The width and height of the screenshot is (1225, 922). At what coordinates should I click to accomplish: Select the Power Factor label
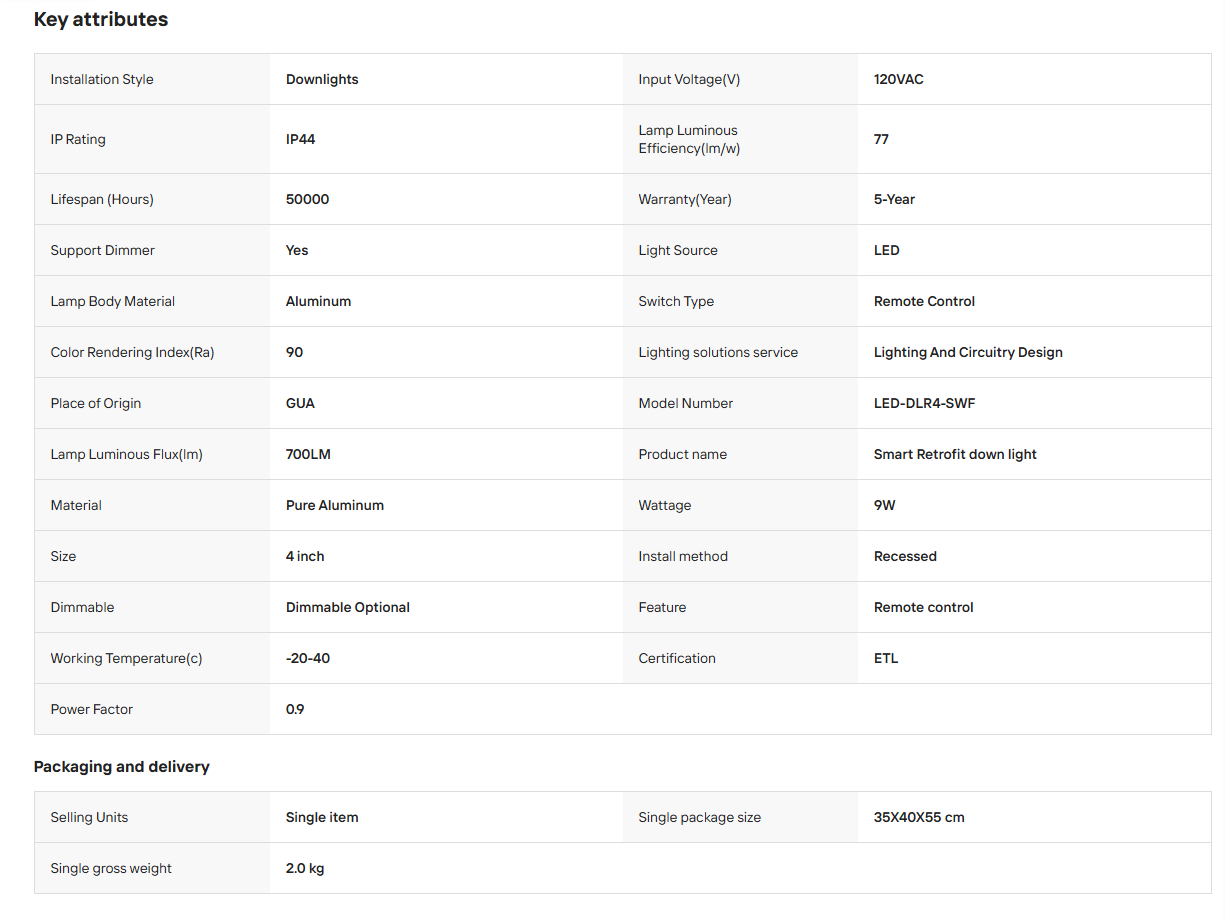(92, 709)
